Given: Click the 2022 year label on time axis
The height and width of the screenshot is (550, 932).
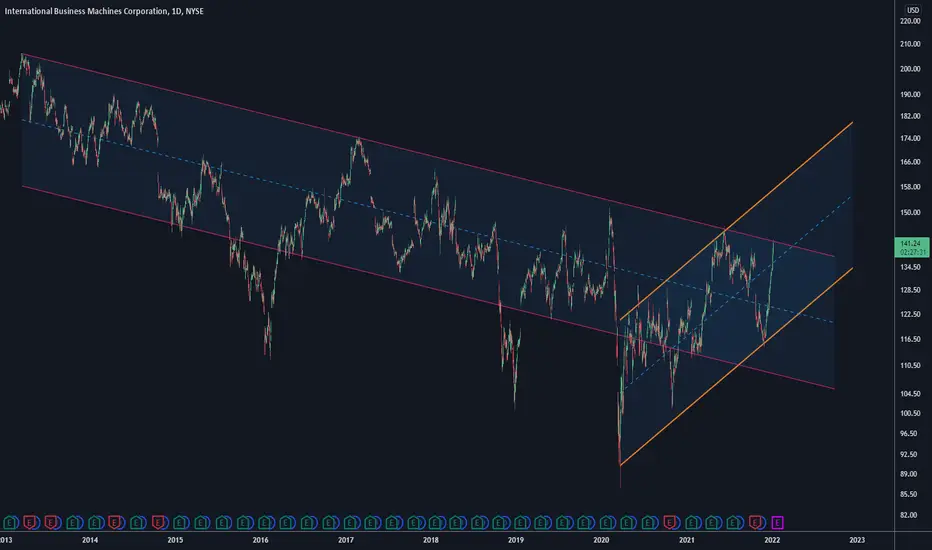Looking at the screenshot, I should [772, 540].
